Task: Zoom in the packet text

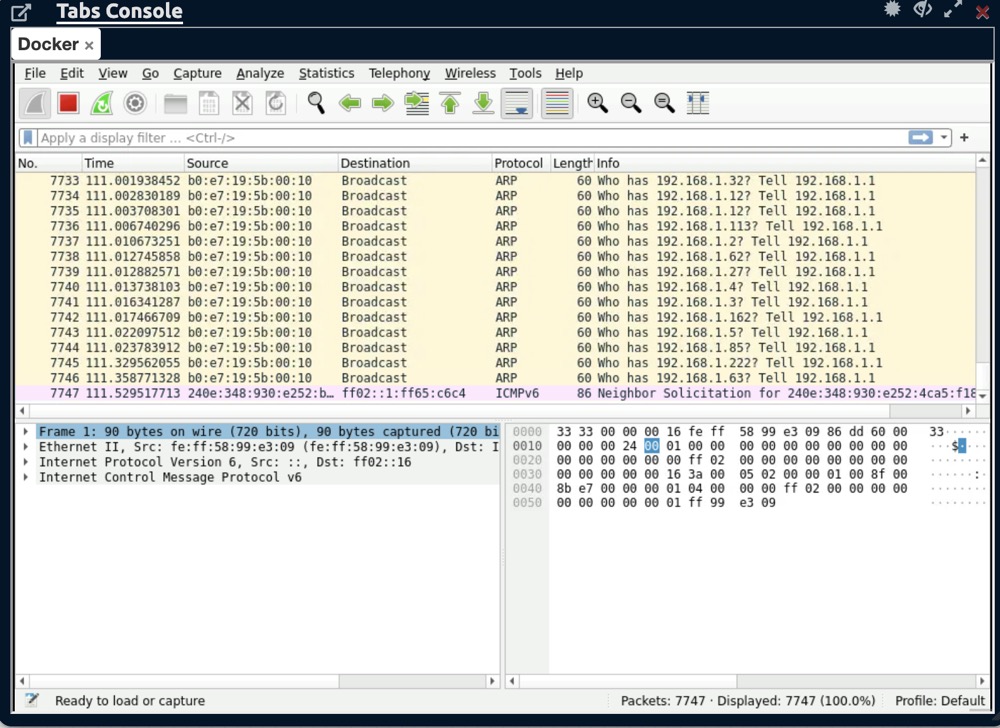Action: pyautogui.click(x=598, y=103)
